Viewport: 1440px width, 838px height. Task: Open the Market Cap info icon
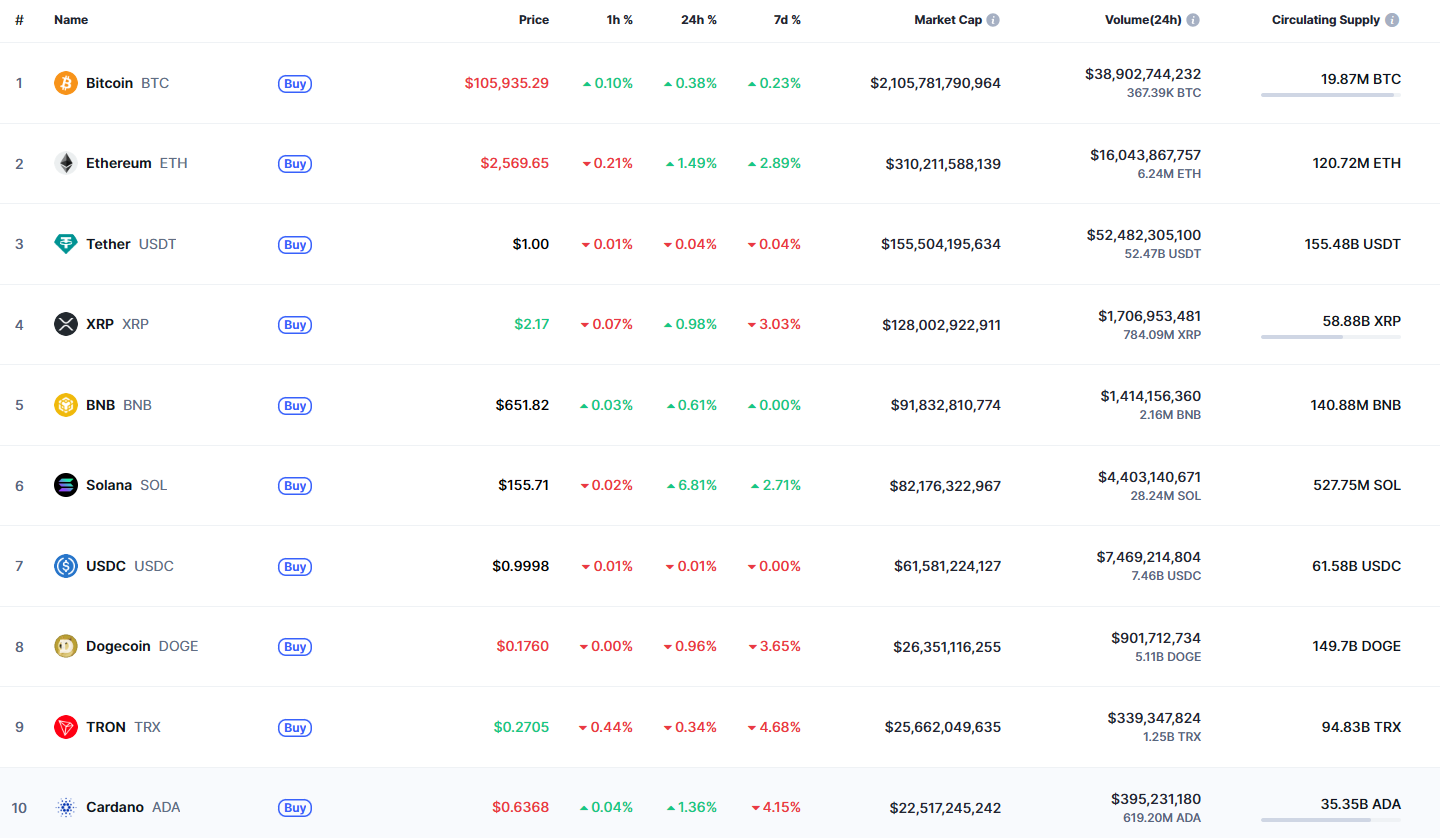pos(993,20)
